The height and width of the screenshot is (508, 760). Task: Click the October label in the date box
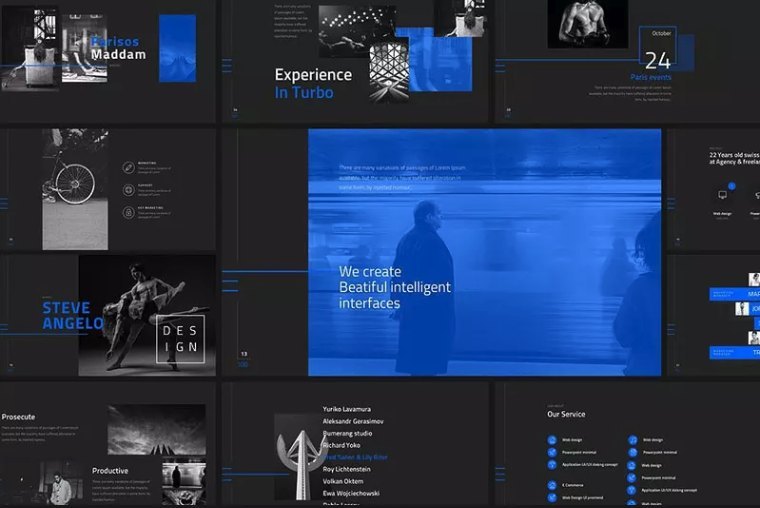tap(661, 33)
